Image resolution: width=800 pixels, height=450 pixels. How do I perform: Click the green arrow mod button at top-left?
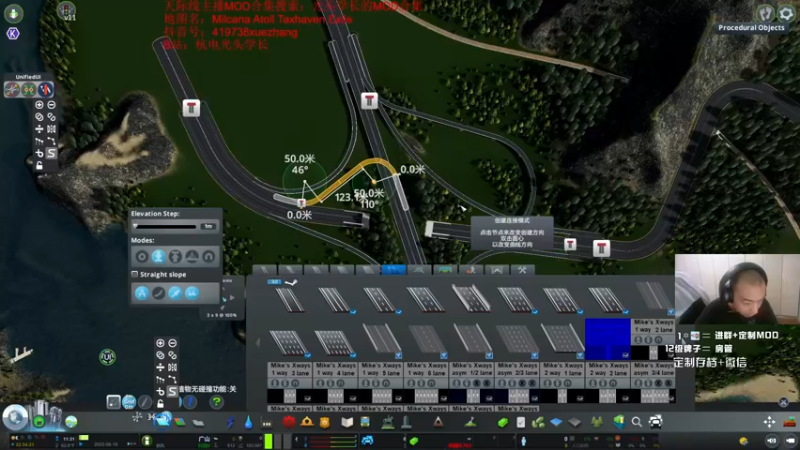click(x=13, y=13)
